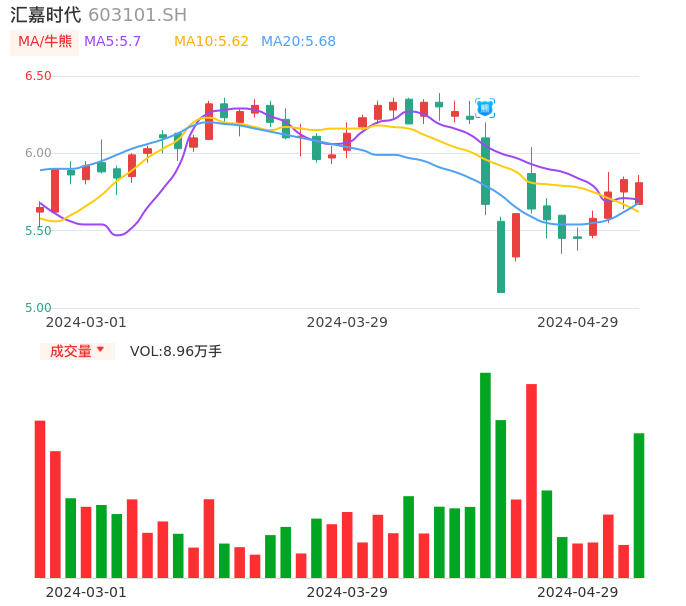This screenshot has height=606, width=686.
Task: Click the 2024-03-01 date label under price chart
Action: point(86,322)
